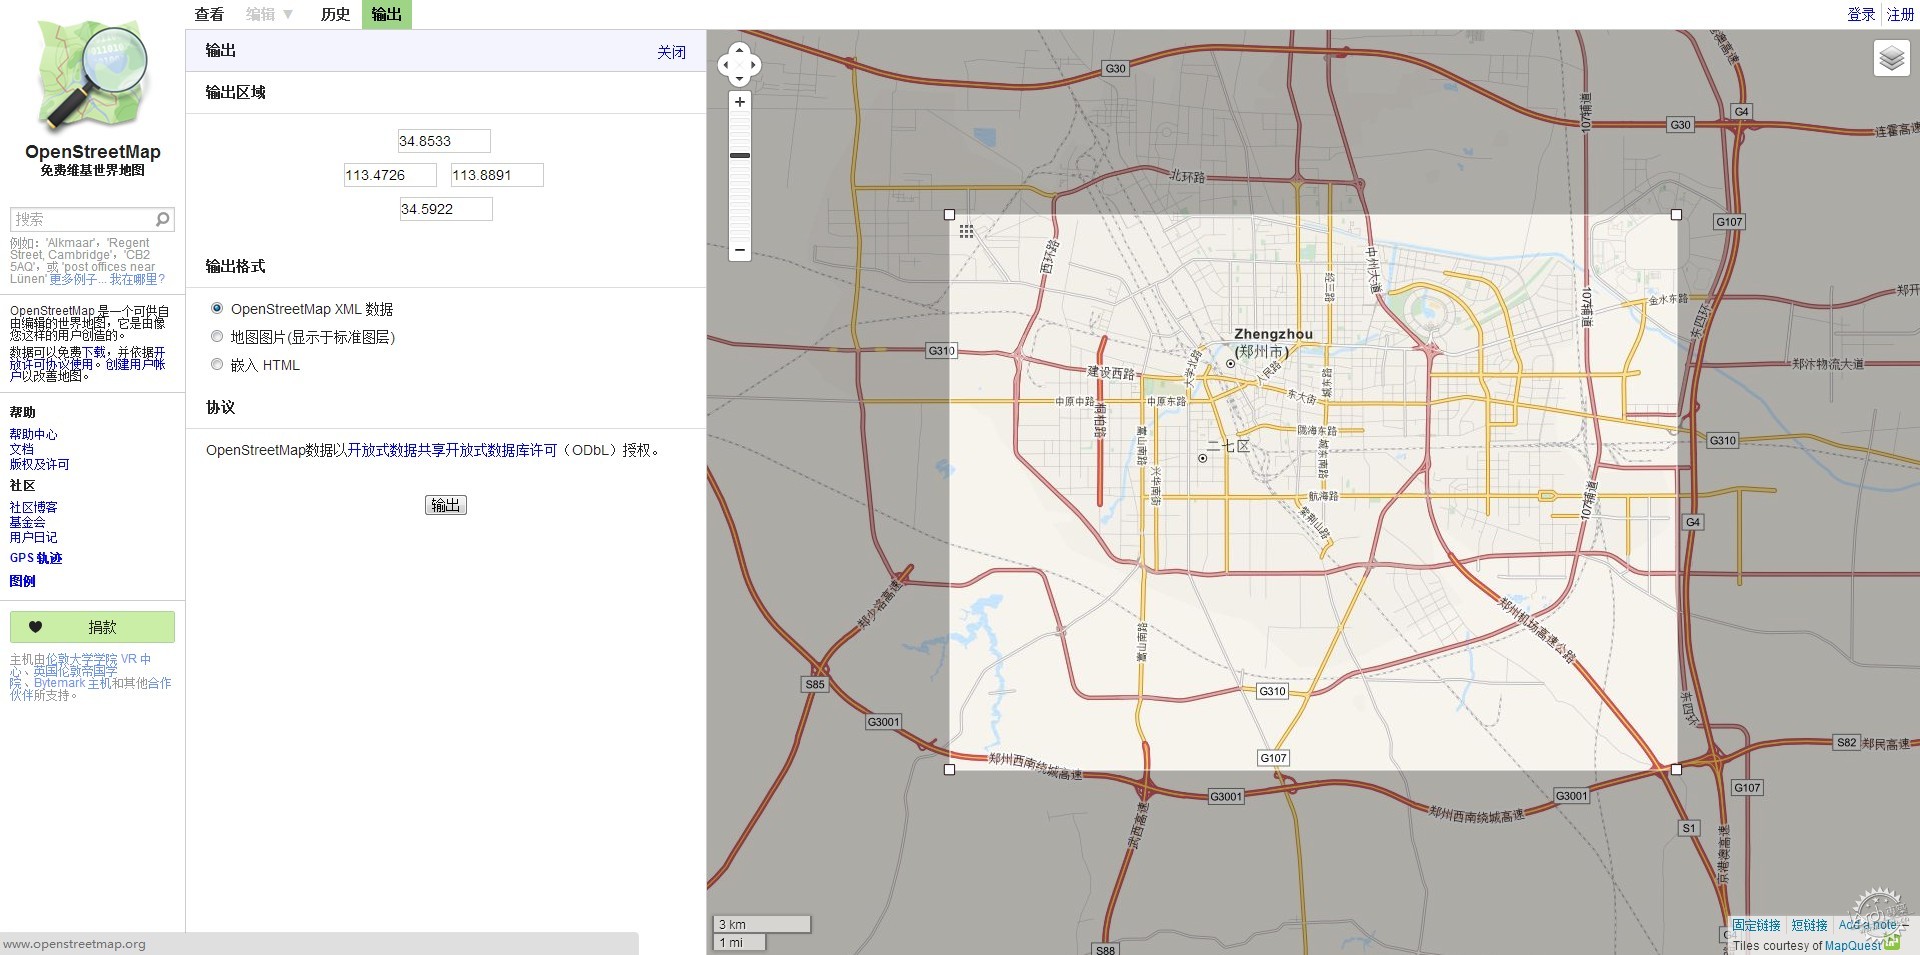This screenshot has width=1920, height=955.
Task: Click the 创建用户帐户 create account link
Action: click(x=135, y=364)
